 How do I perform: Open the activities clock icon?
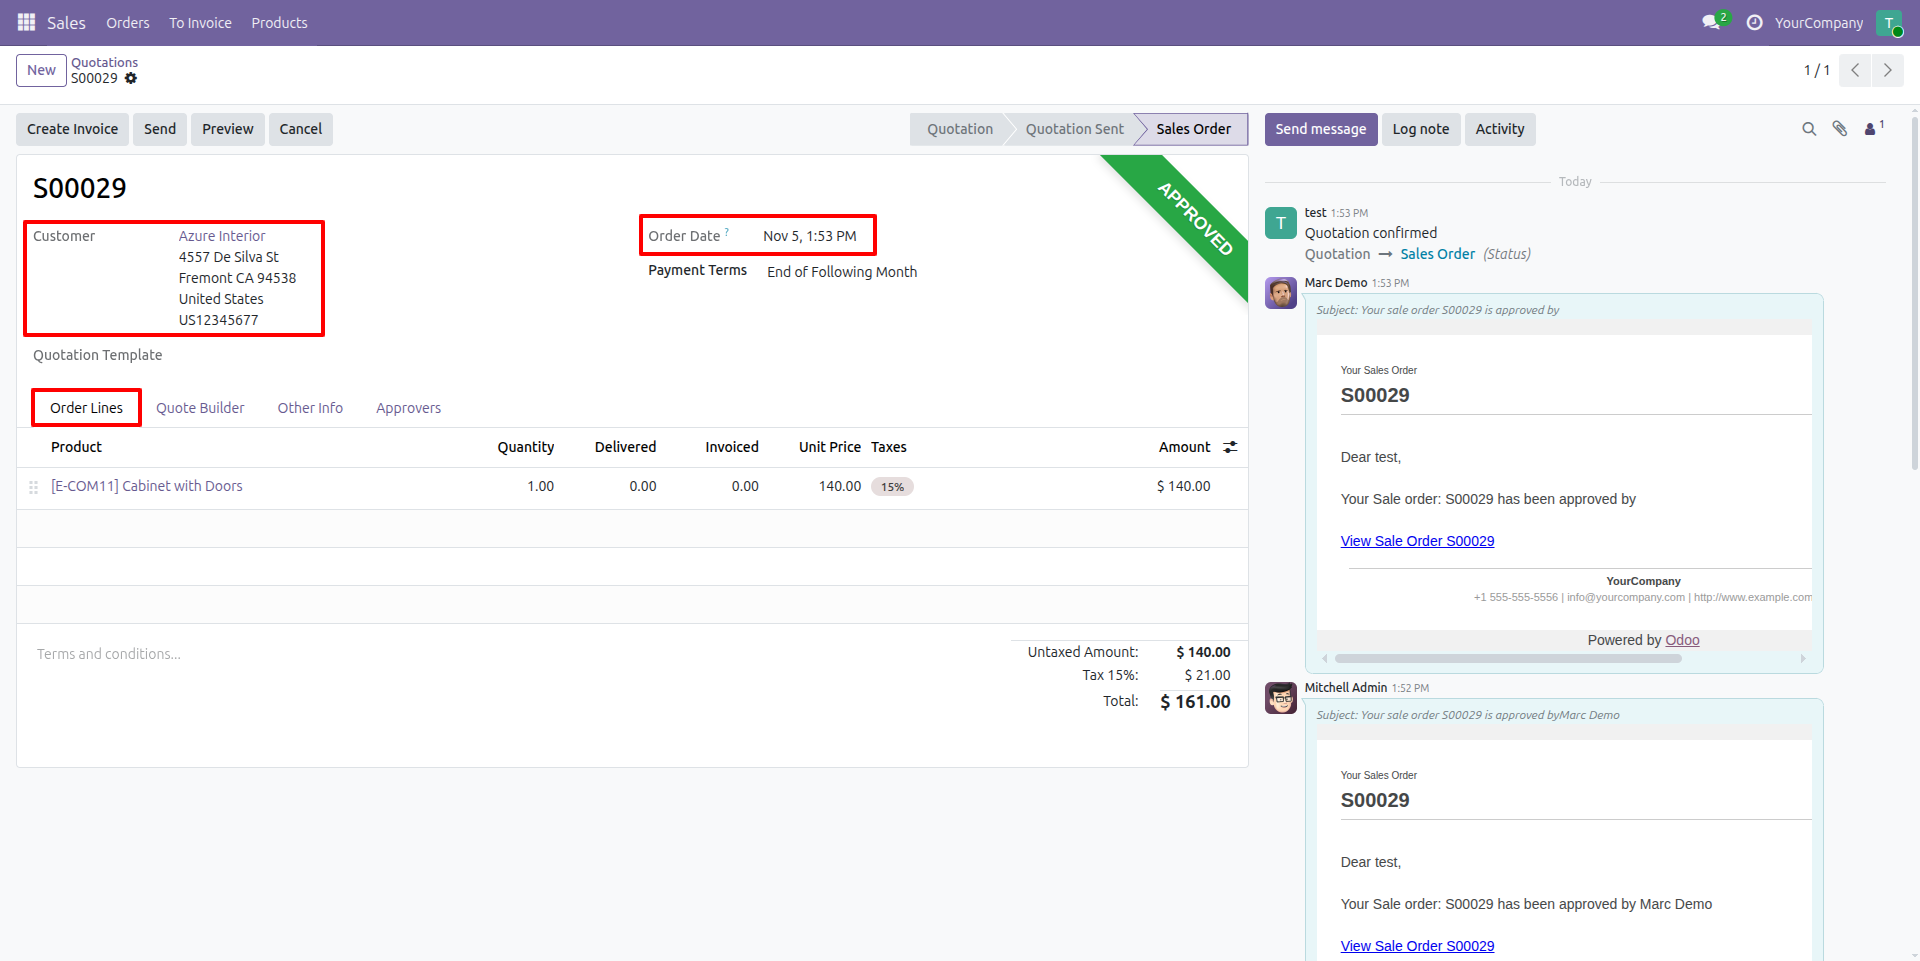point(1754,22)
